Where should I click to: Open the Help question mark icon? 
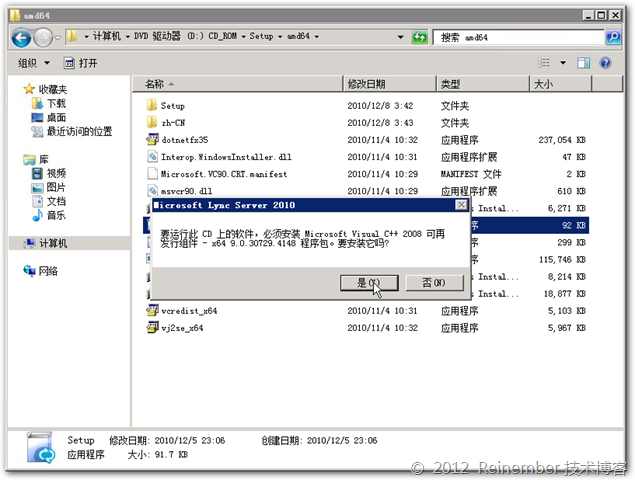(x=605, y=63)
